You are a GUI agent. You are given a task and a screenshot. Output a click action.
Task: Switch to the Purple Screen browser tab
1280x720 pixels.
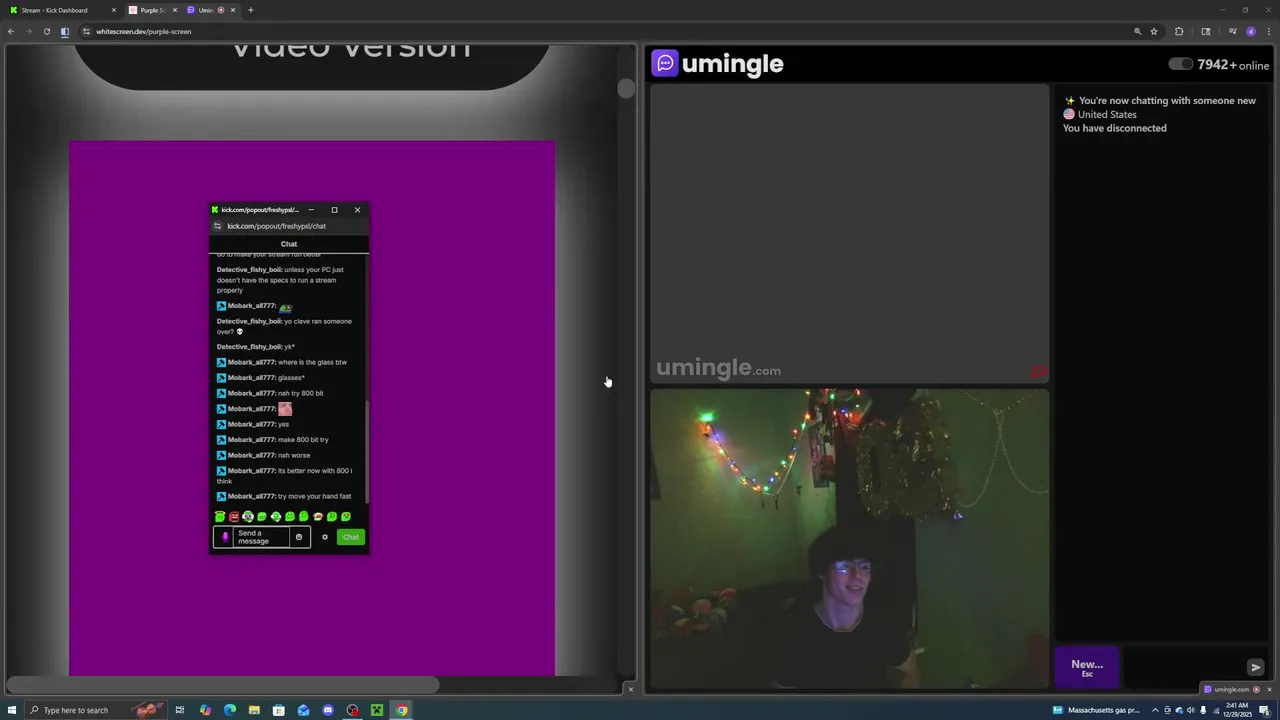(x=152, y=10)
